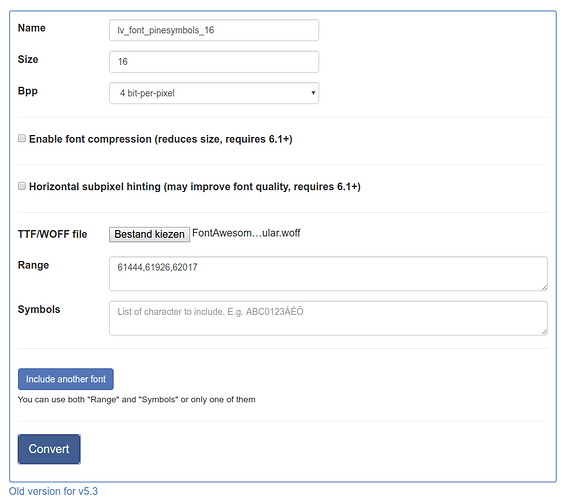Click the Symbols field label
562x500 pixels.
point(39,310)
